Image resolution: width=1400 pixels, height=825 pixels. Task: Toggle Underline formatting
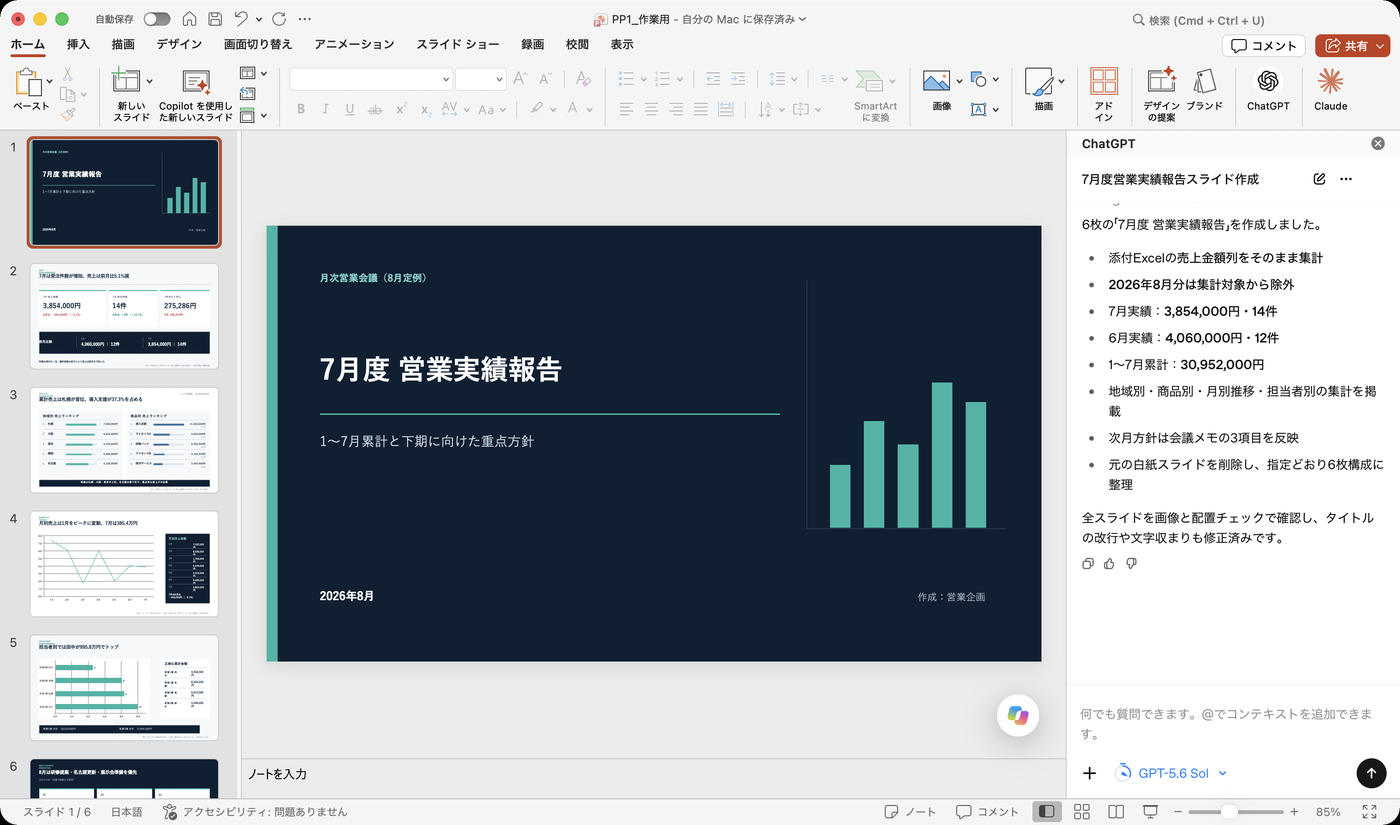[x=349, y=109]
